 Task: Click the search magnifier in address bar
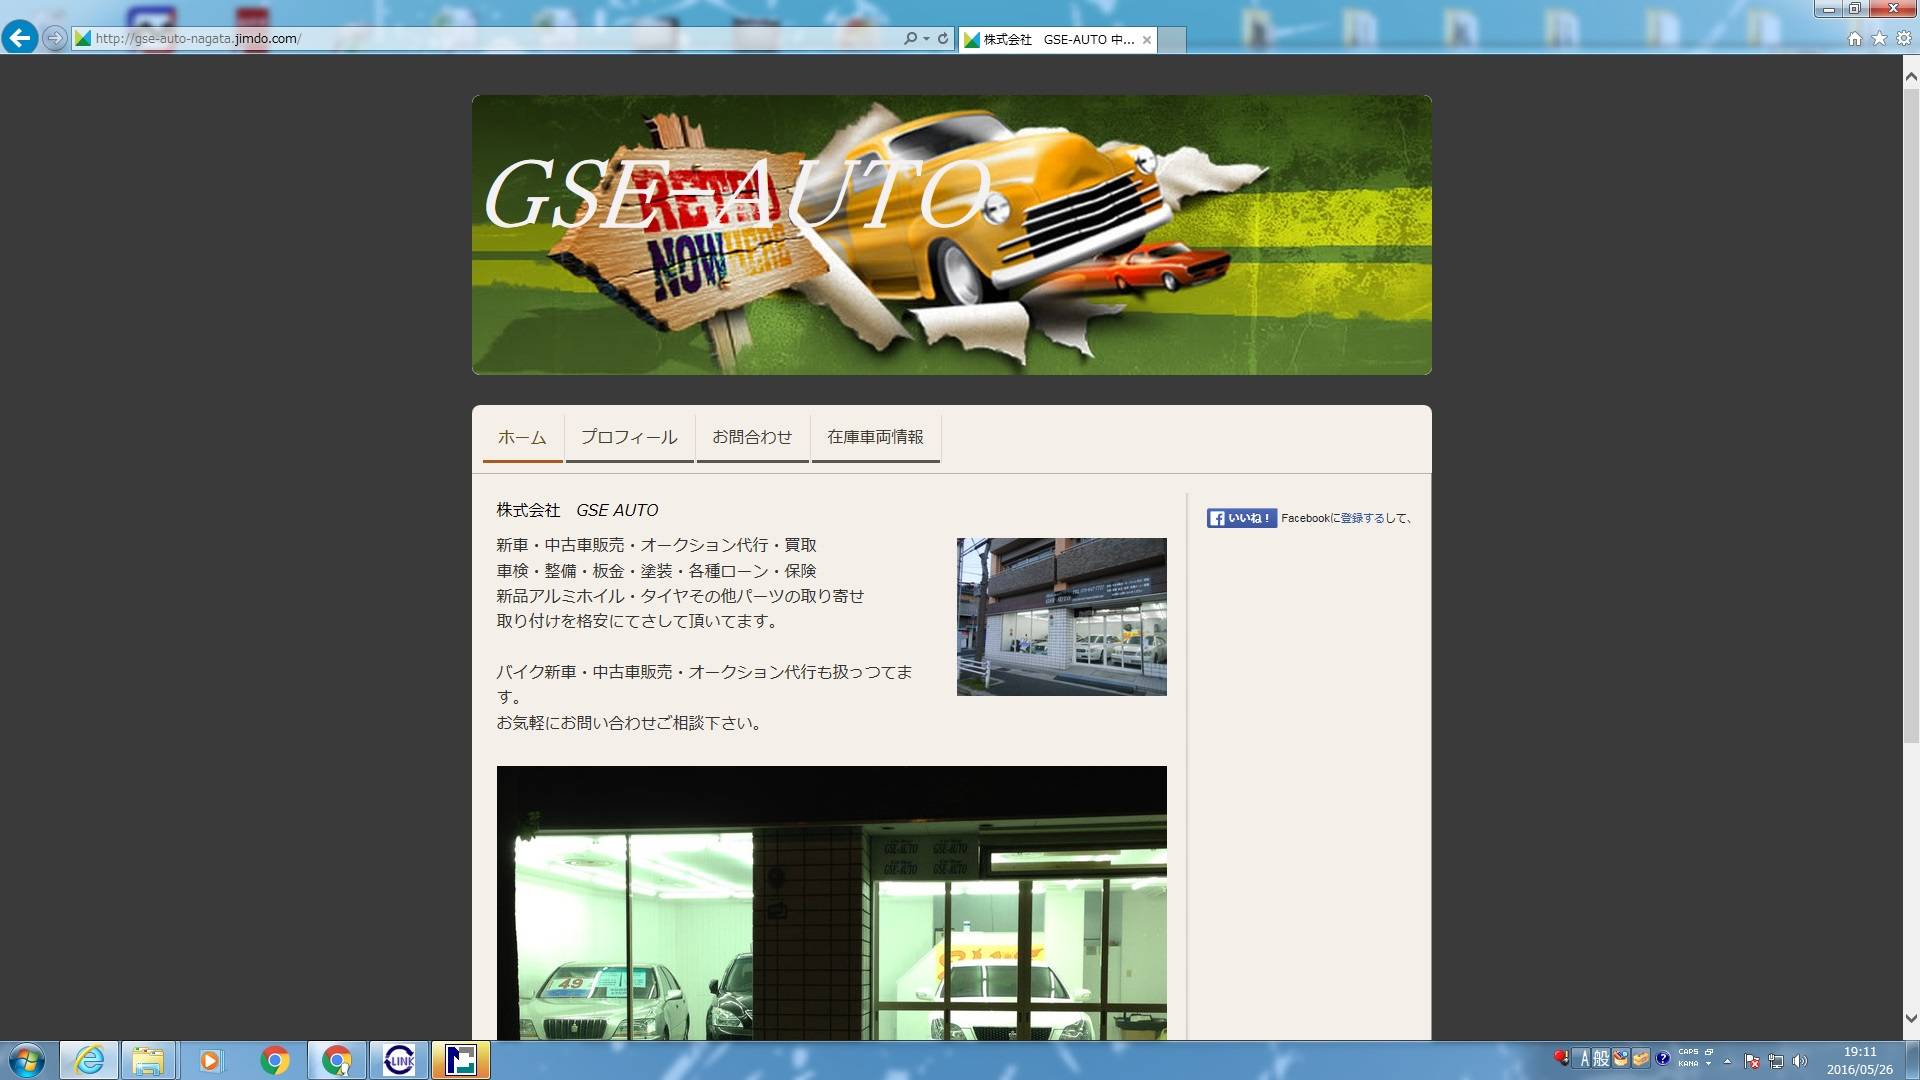pyautogui.click(x=910, y=39)
